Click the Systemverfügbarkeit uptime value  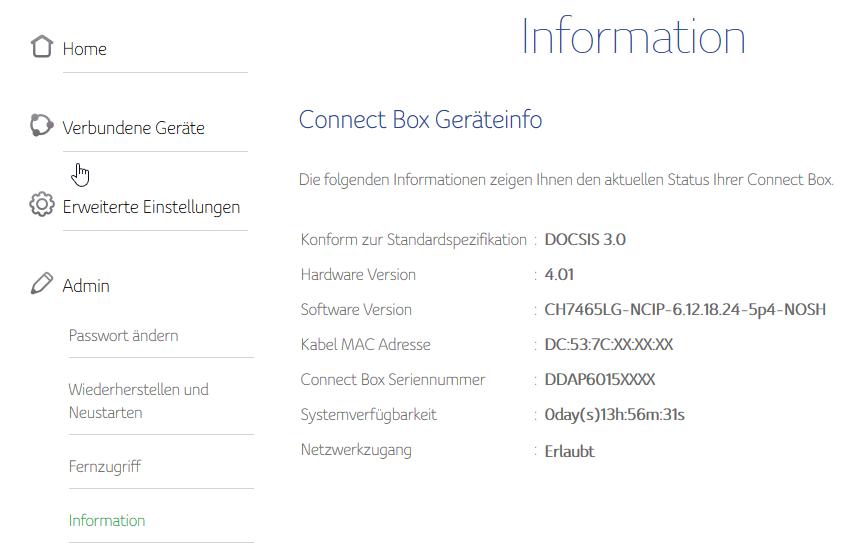(614, 415)
